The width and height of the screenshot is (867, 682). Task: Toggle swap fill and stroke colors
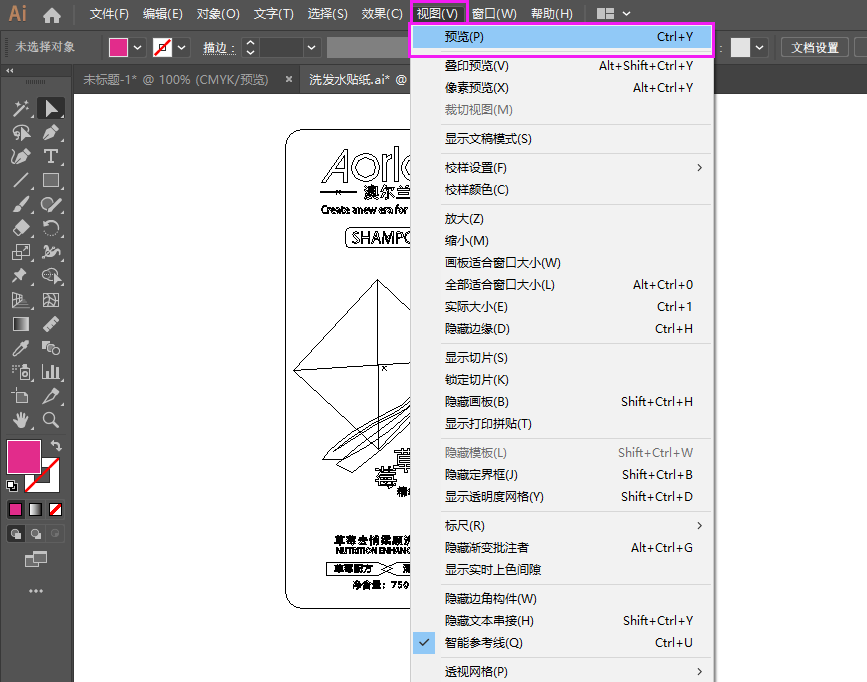57,444
